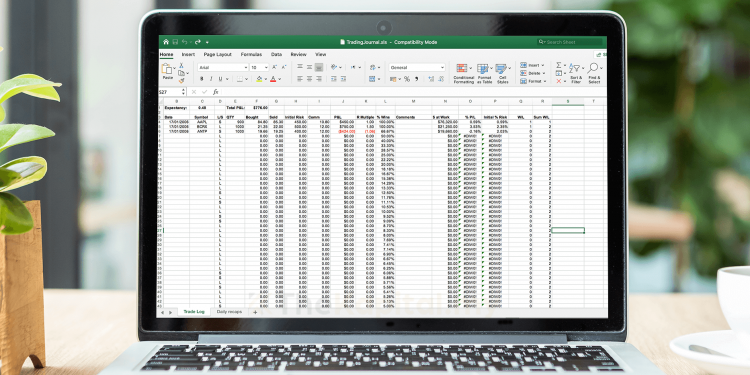Open Find & Select magnifier menu
This screenshot has width=750, height=375.
[594, 73]
